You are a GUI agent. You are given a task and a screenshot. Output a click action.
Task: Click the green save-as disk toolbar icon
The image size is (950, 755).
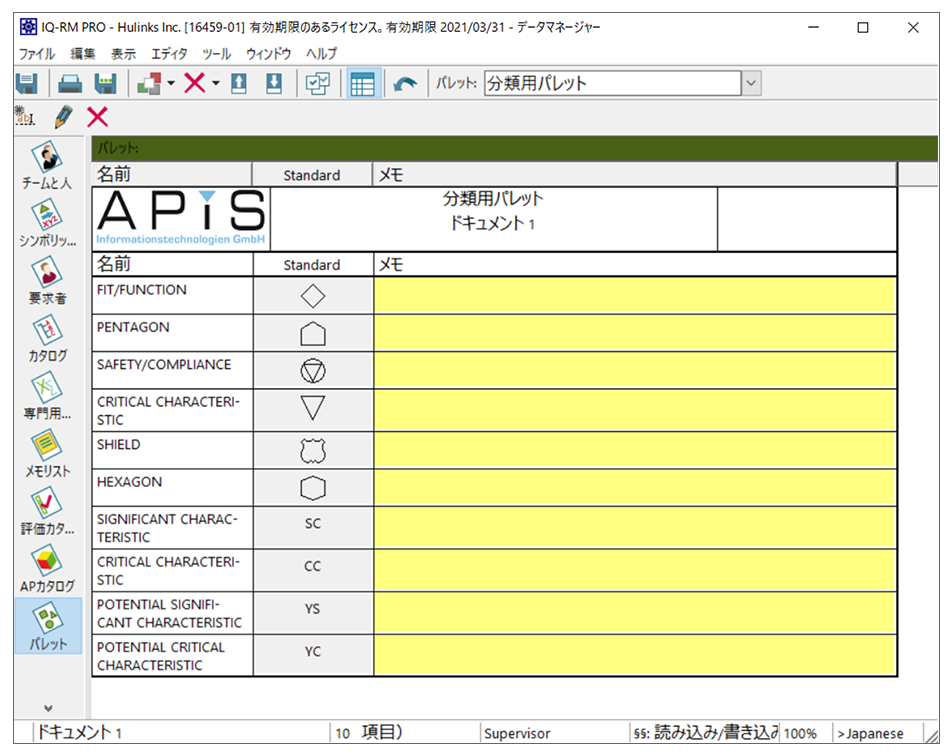(x=105, y=84)
